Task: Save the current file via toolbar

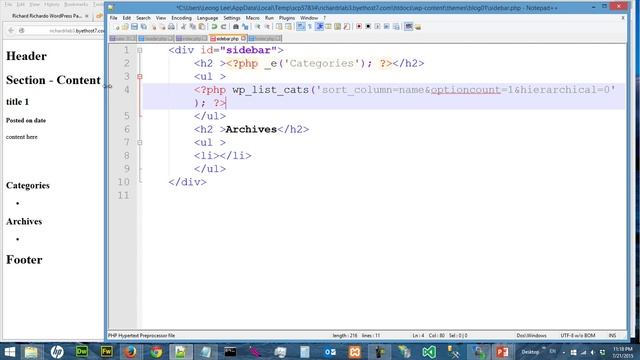Action: click(x=134, y=27)
